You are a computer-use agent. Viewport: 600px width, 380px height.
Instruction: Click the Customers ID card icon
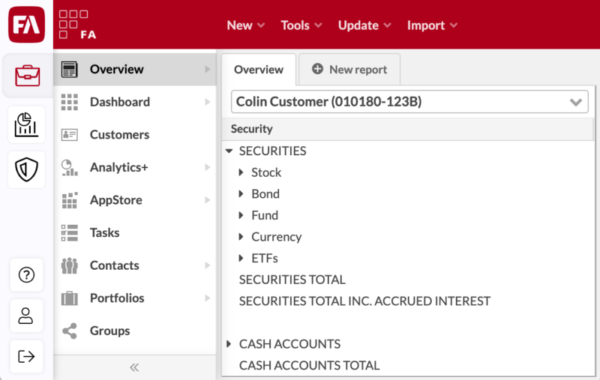pos(69,135)
